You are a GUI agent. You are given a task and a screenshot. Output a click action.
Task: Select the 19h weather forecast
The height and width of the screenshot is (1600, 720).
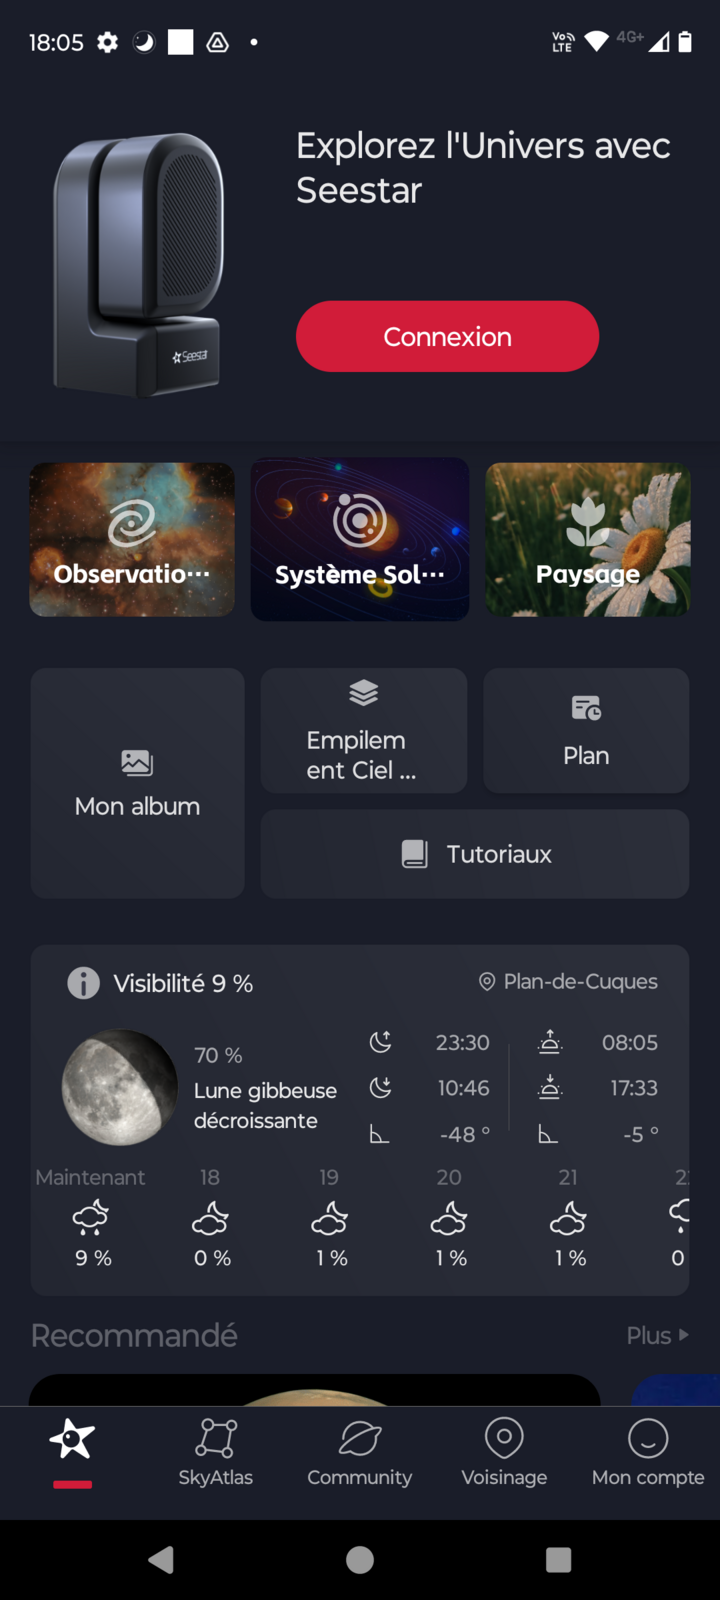point(330,1218)
